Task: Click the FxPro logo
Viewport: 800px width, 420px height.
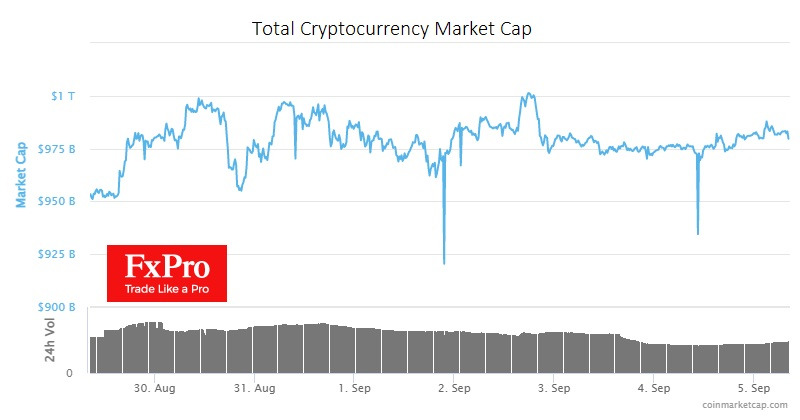Action: (167, 272)
